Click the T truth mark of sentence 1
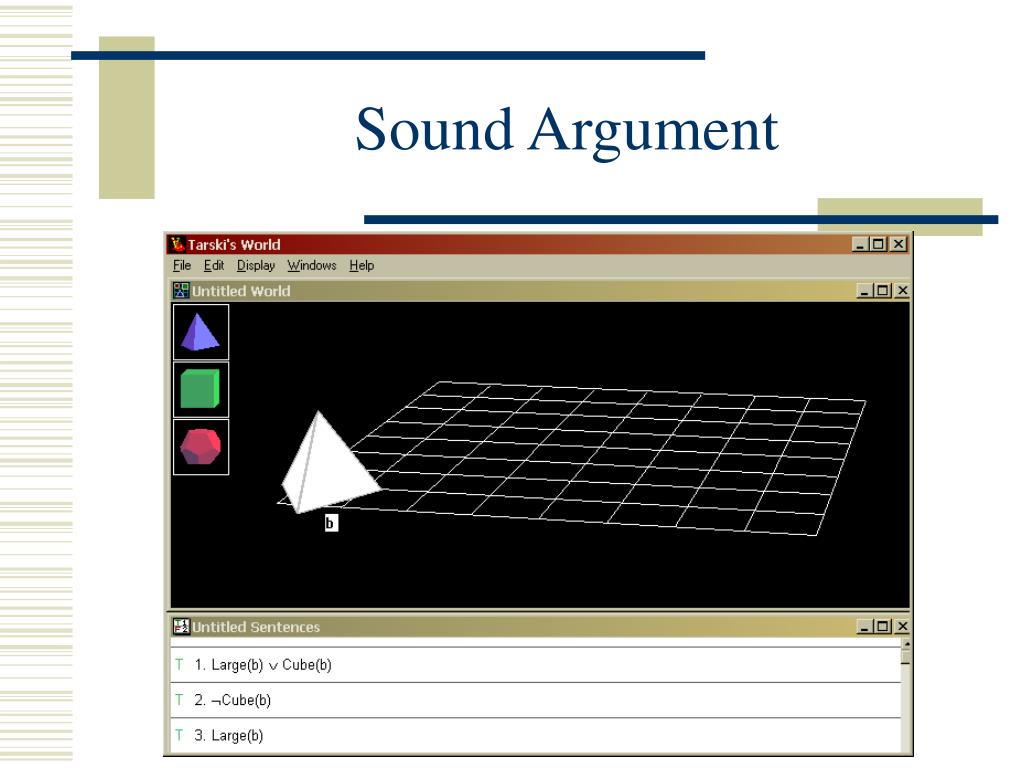The width and height of the screenshot is (1024, 768). (x=179, y=665)
